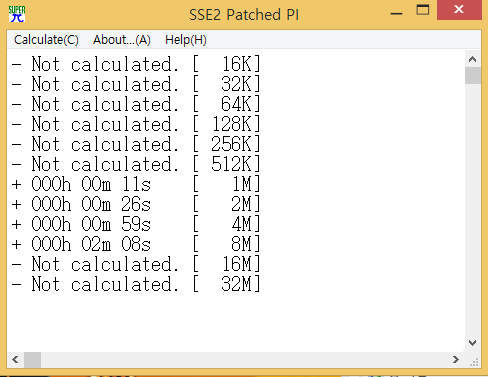
Task: Click the vertical scrollbar up arrow
Action: 472,59
